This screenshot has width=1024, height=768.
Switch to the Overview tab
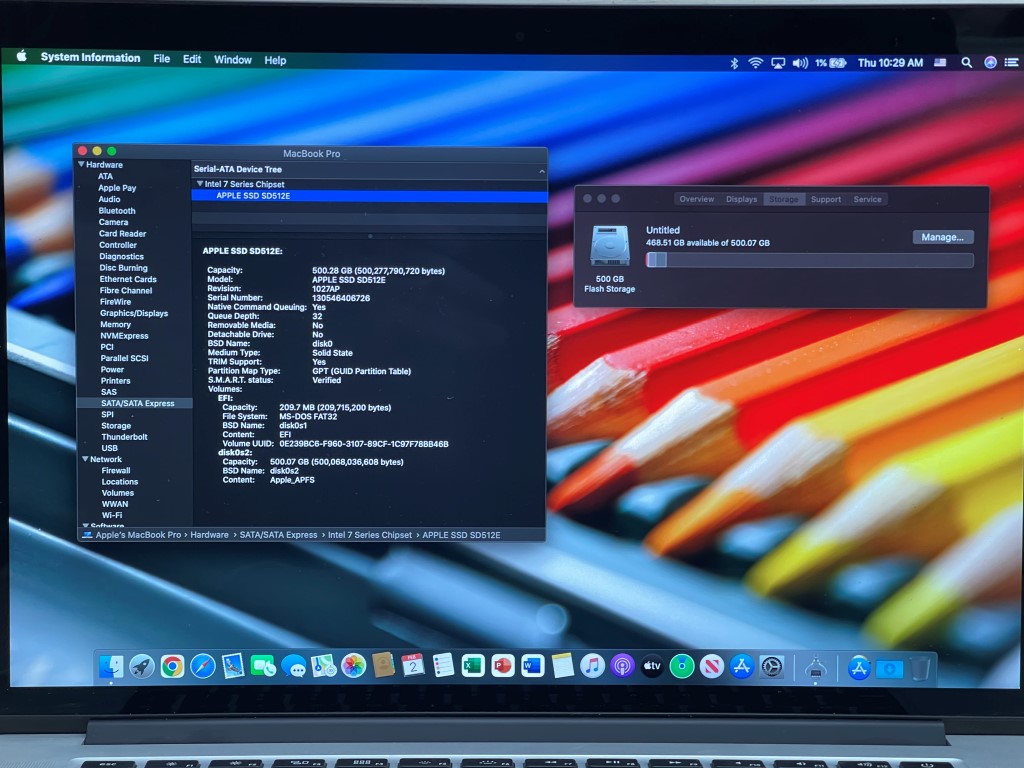pos(697,199)
